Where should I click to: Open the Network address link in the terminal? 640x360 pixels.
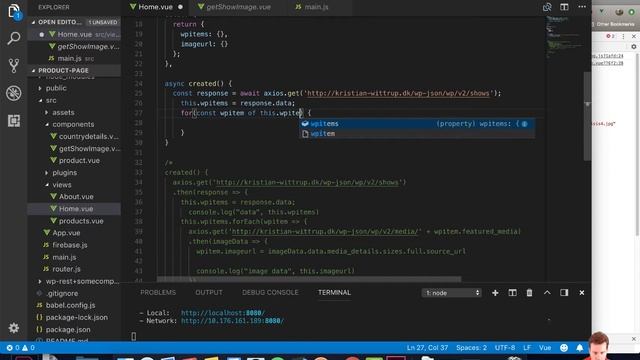click(x=232, y=321)
